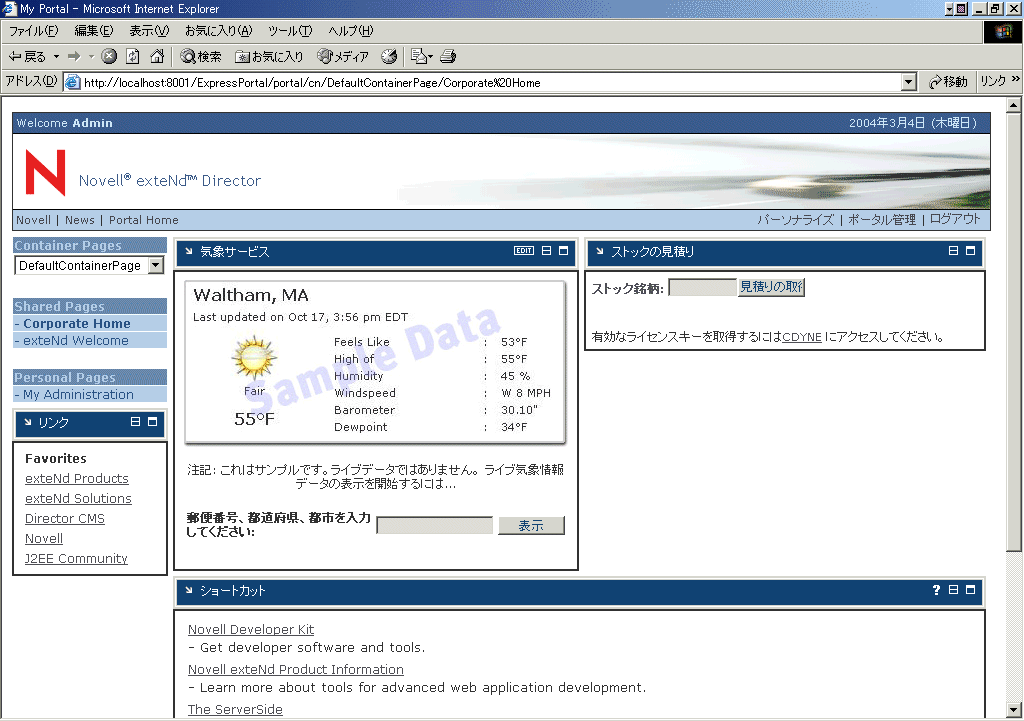Refresh the page using Refresh icon
Image resolution: width=1024 pixels, height=721 pixels.
click(133, 57)
